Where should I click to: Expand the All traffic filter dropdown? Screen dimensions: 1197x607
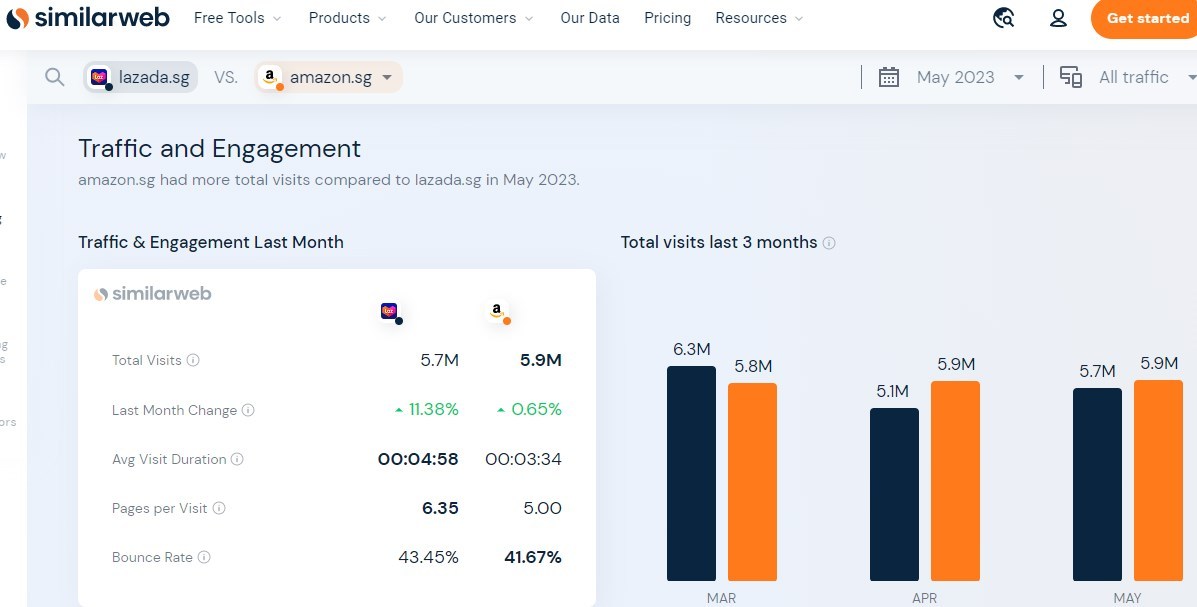pos(1191,77)
